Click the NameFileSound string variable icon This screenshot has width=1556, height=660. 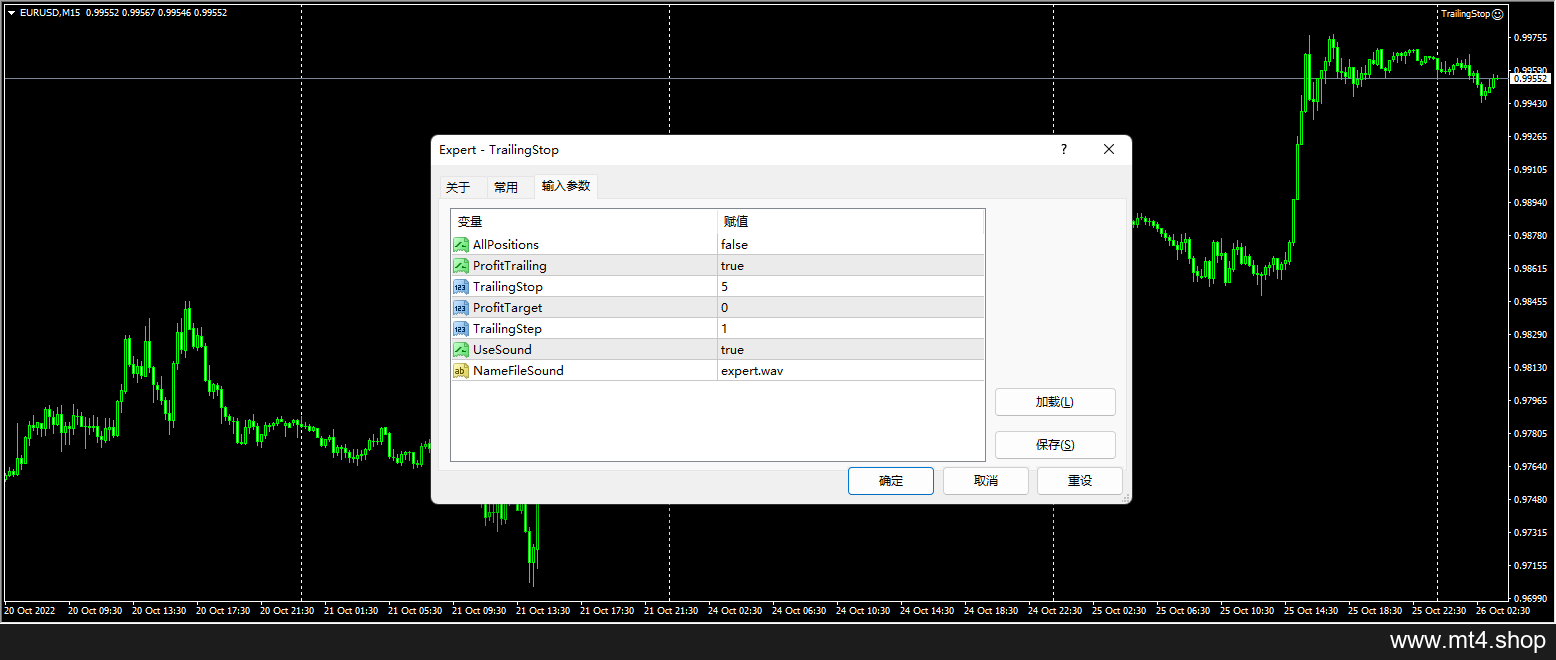461,370
